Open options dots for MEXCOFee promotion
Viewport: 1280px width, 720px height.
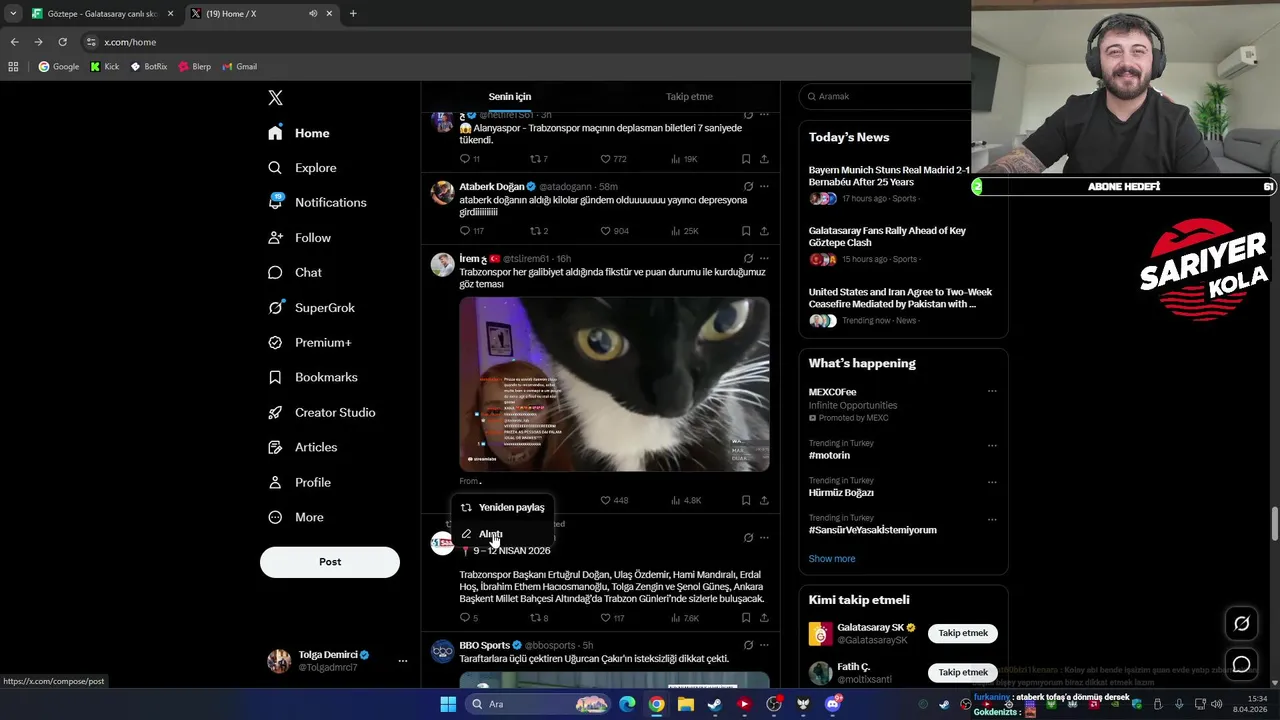click(x=992, y=391)
